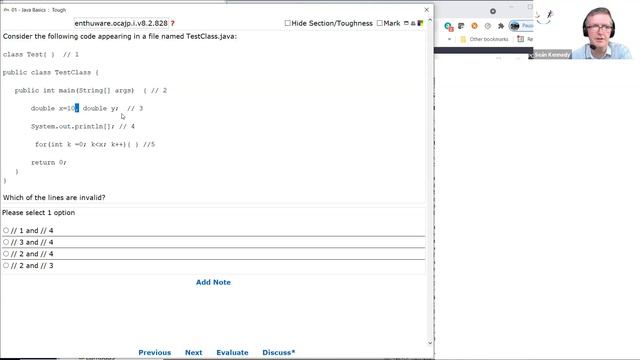This screenshot has width=640, height=360.
Task: Click the orange round extension icon in Chrome
Action: coord(474,26)
